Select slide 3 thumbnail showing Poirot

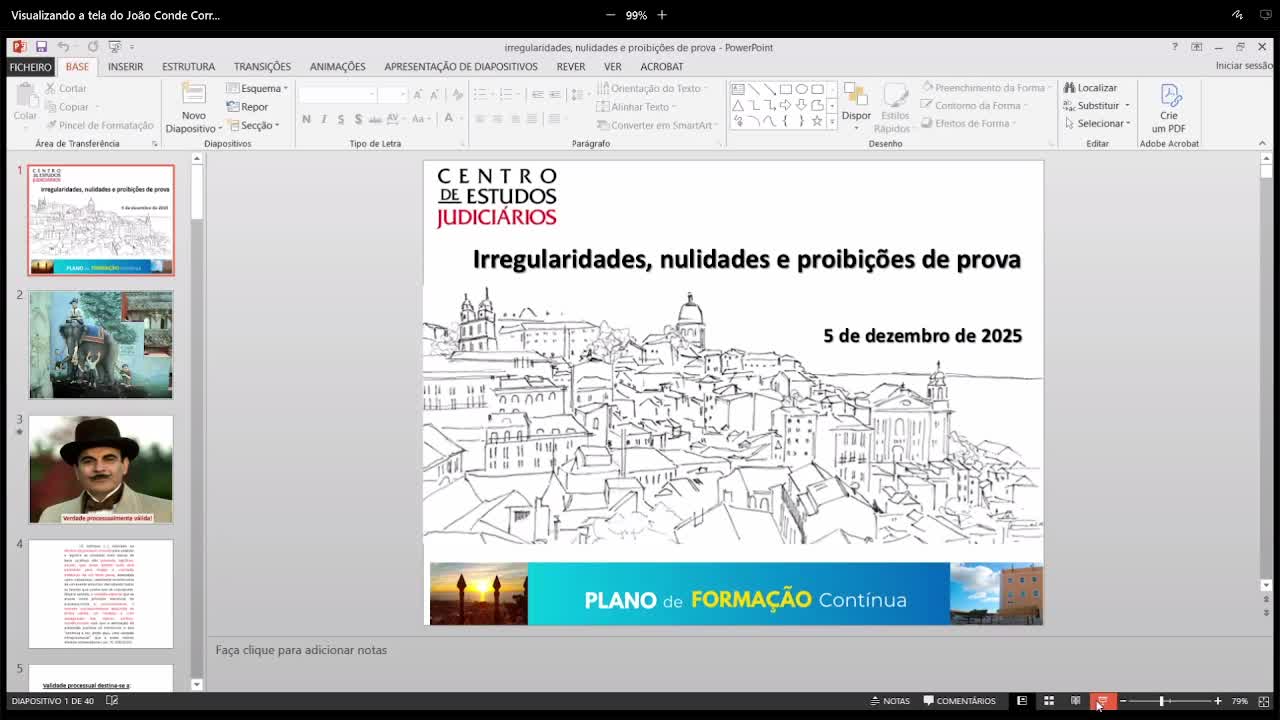[100, 468]
